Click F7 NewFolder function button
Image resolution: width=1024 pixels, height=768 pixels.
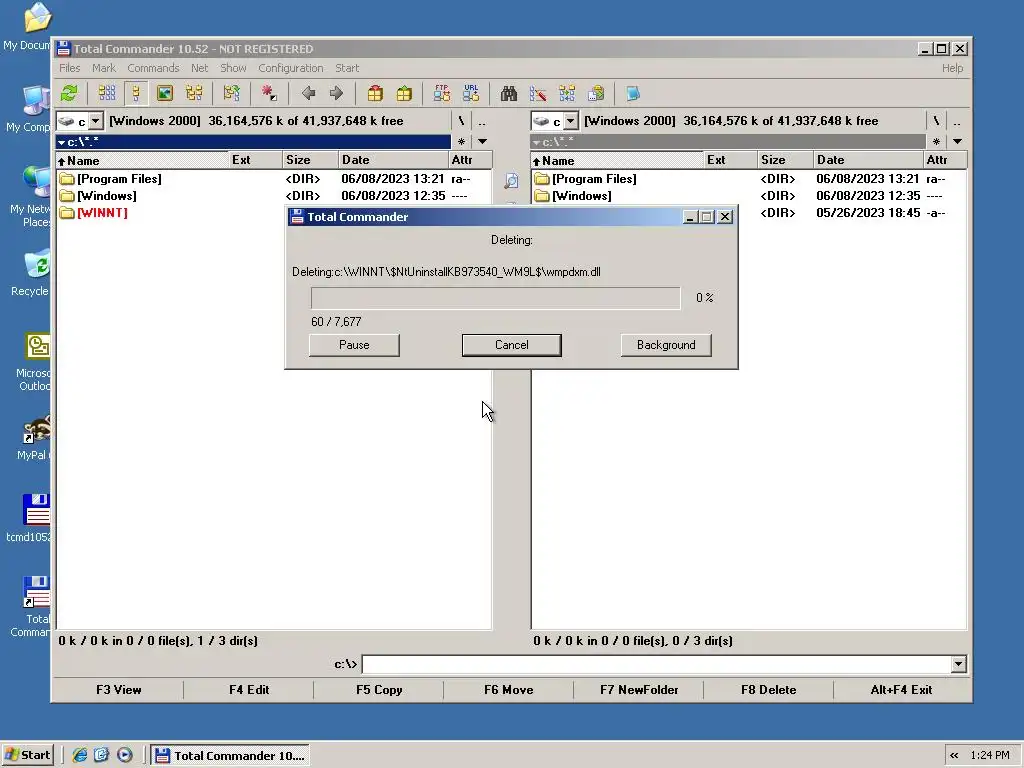pos(639,690)
